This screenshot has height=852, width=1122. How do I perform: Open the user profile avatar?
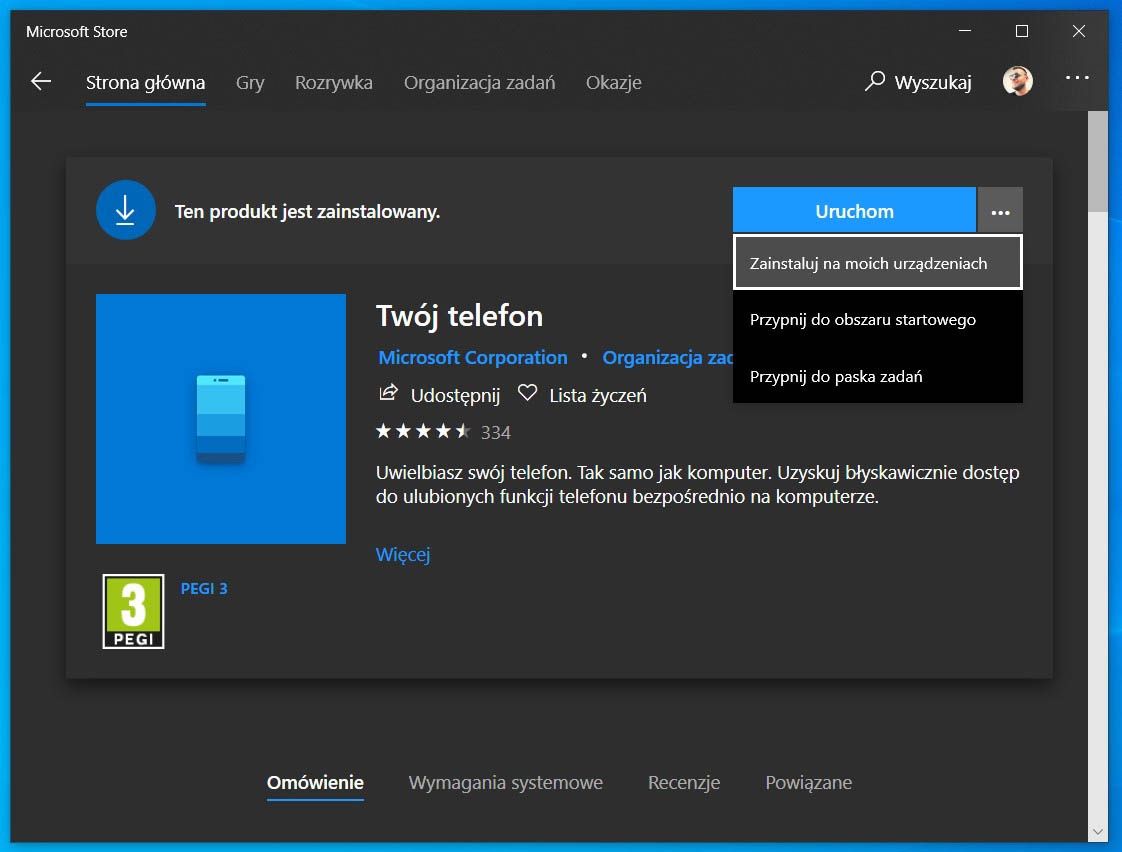point(1018,81)
